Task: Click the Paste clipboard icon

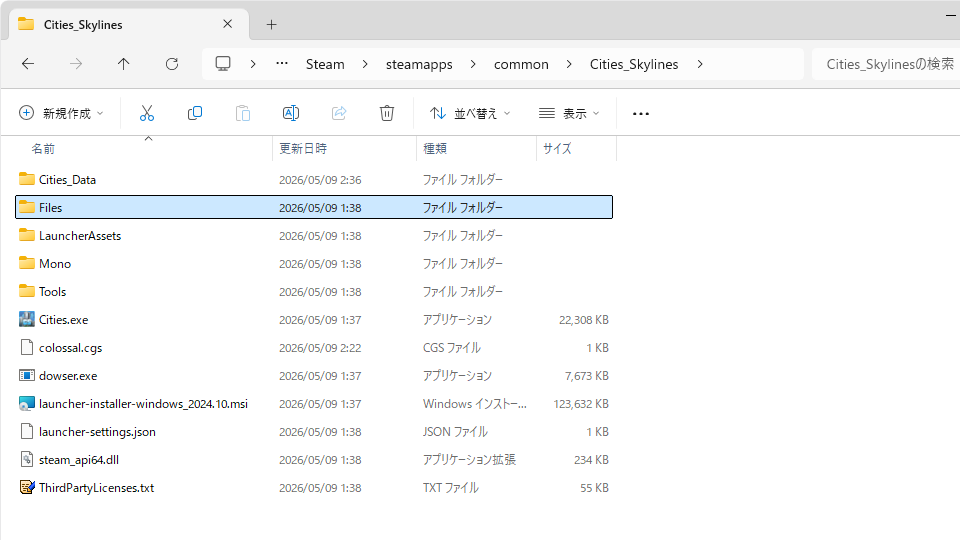Action: point(243,113)
